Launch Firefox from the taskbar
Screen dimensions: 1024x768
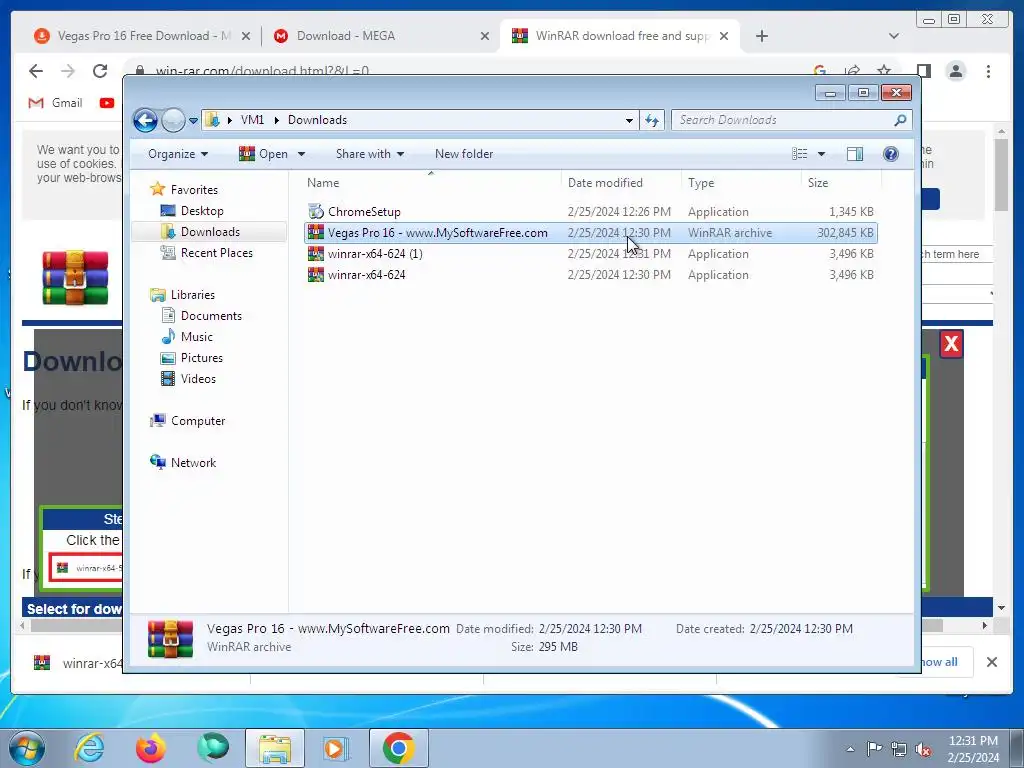(150, 748)
